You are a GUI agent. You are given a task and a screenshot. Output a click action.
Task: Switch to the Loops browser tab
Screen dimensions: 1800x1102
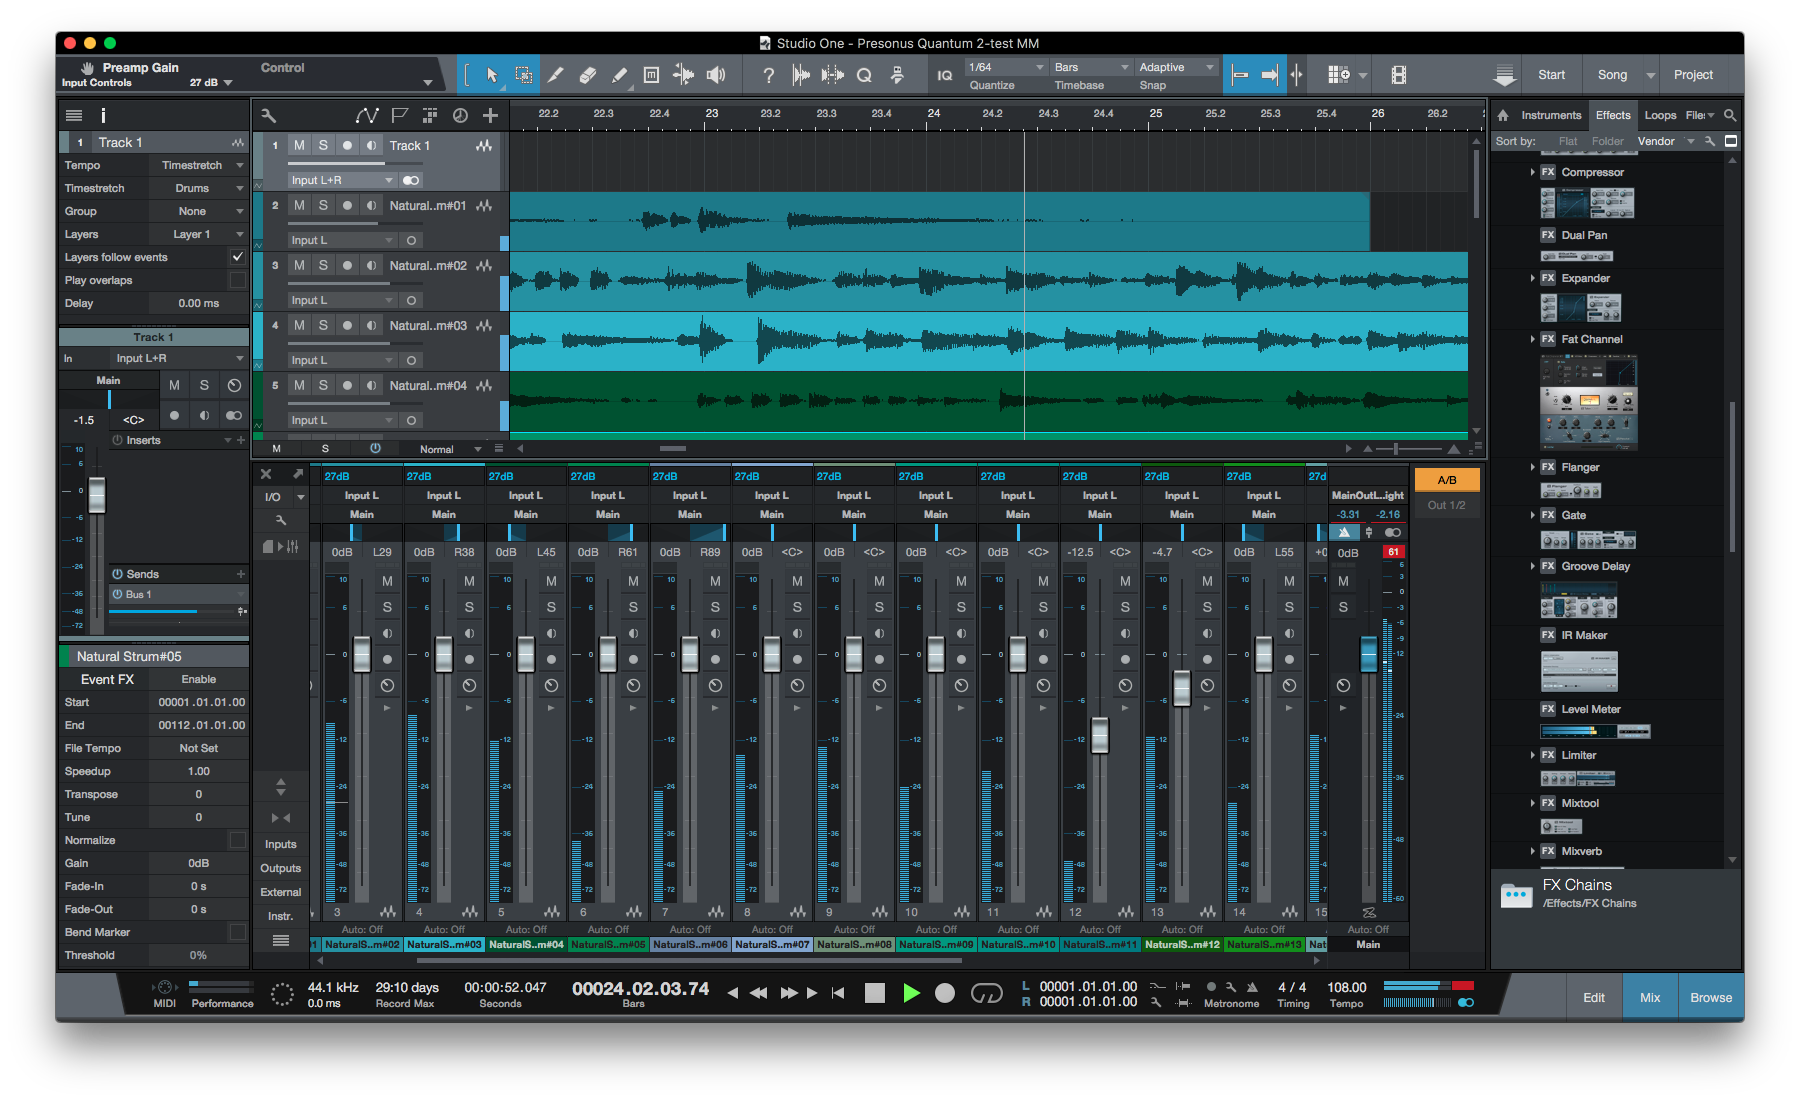1660,115
